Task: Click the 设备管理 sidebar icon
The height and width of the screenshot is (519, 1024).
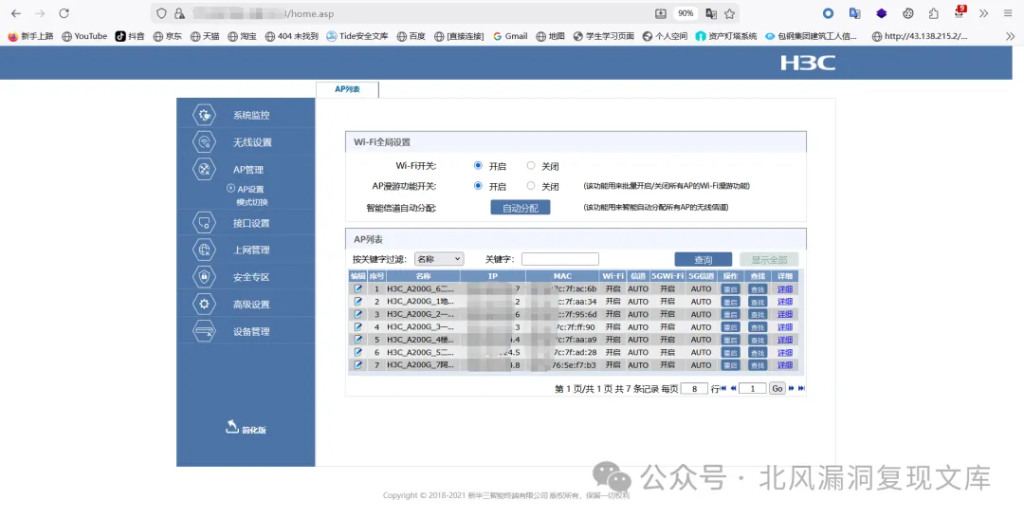Action: [x=204, y=331]
